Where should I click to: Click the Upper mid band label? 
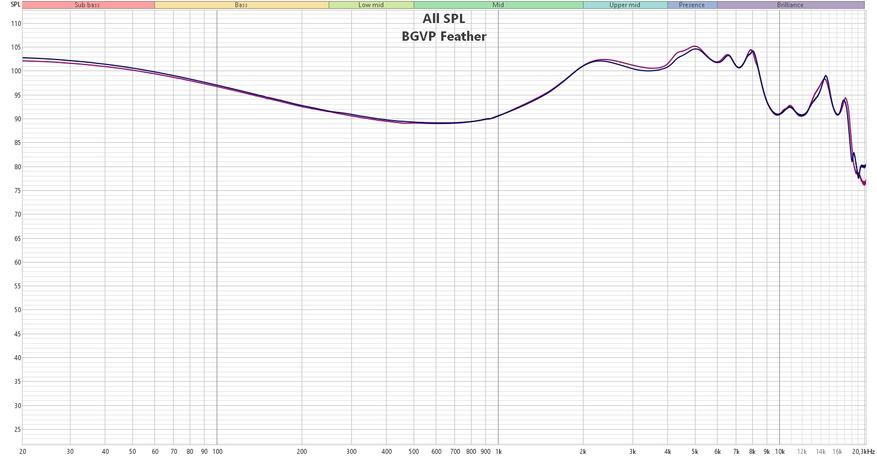pyautogui.click(x=625, y=5)
